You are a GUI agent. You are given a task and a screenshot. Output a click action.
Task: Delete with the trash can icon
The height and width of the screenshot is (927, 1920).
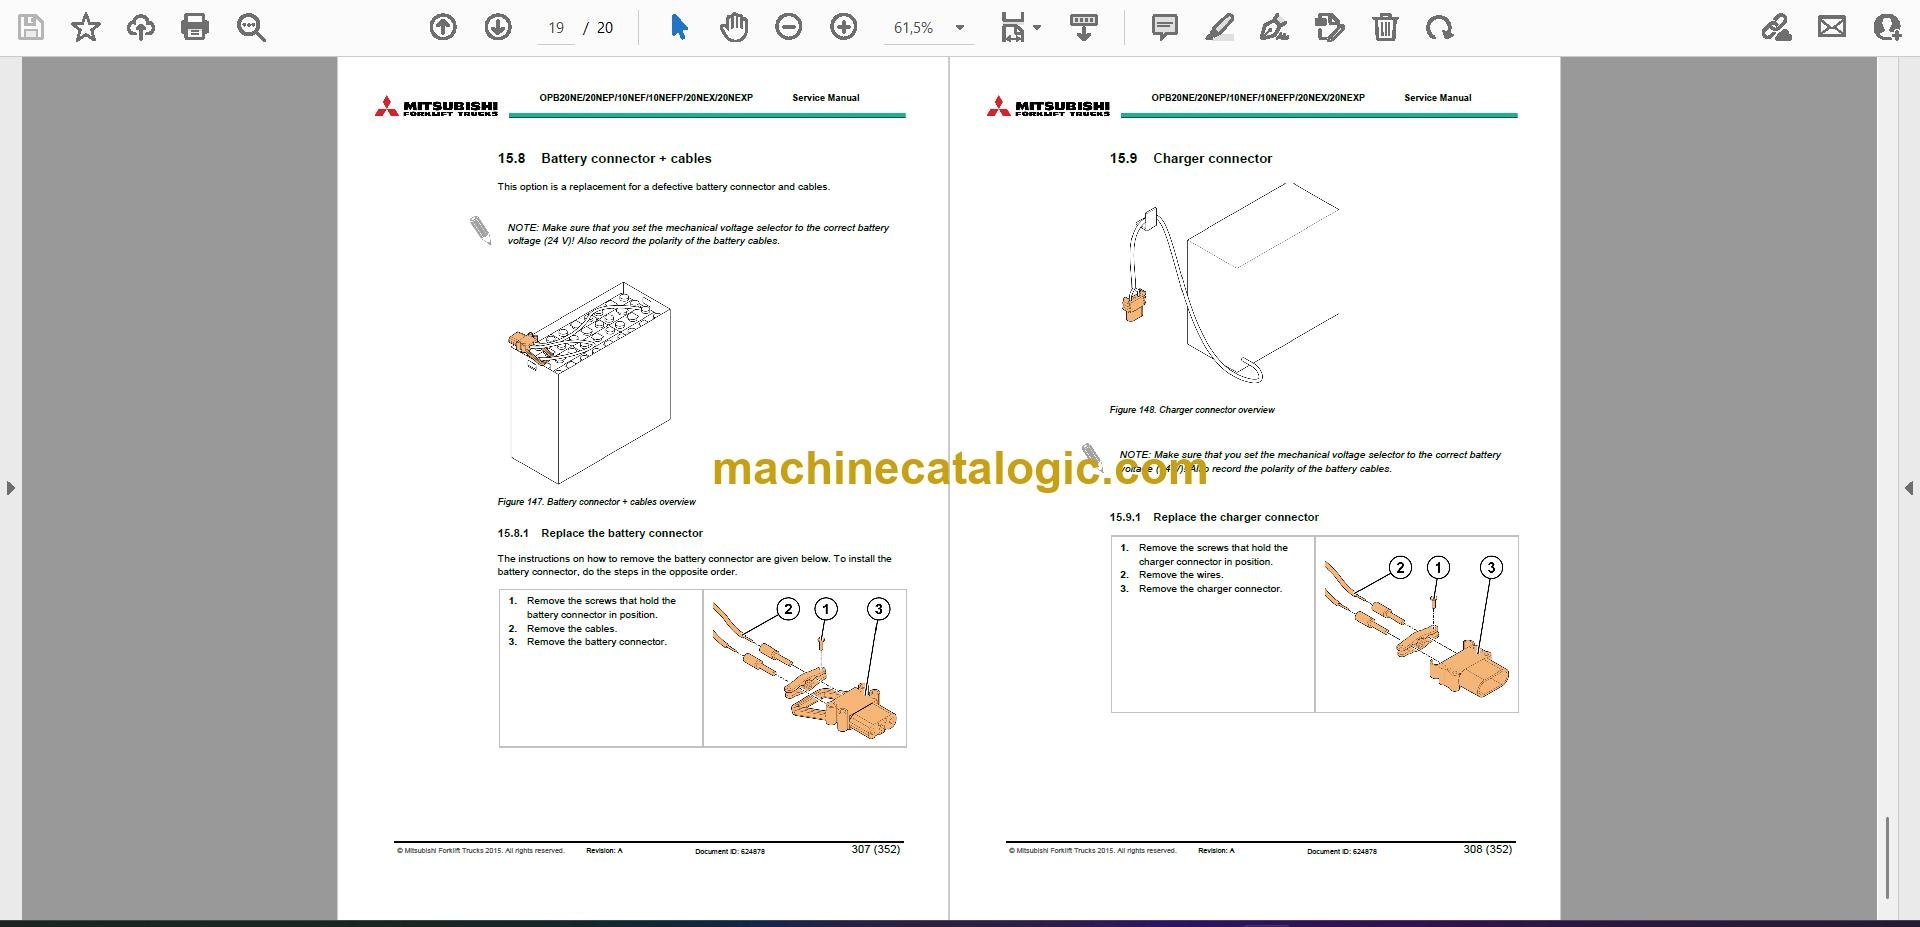1385,27
